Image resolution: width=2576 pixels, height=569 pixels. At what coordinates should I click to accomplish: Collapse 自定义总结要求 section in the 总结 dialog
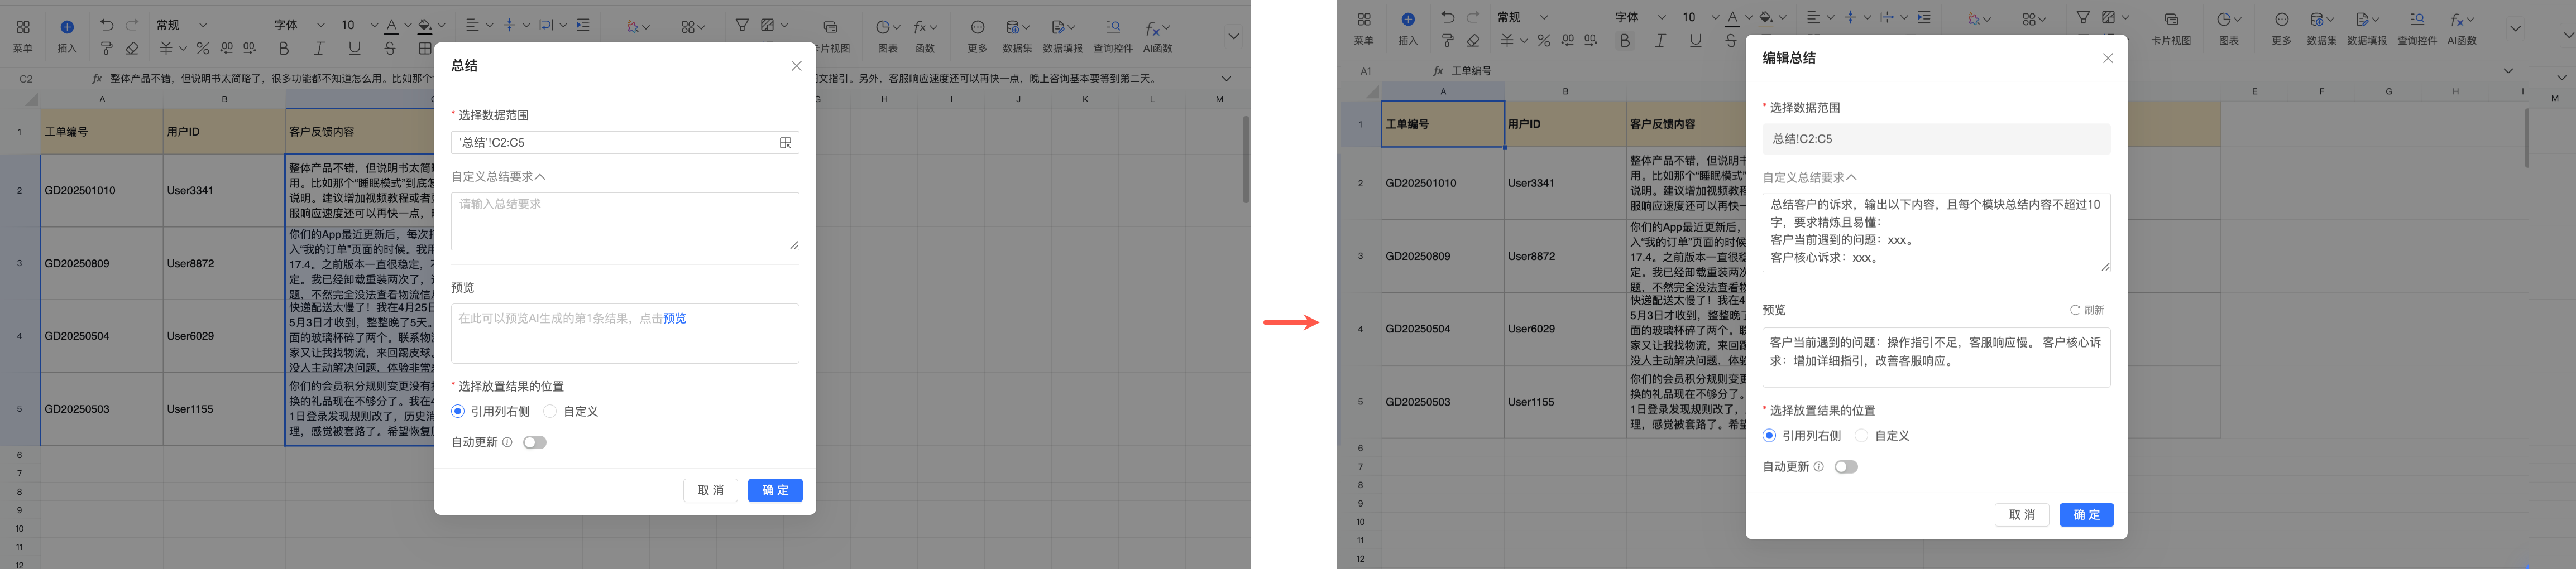coord(498,177)
